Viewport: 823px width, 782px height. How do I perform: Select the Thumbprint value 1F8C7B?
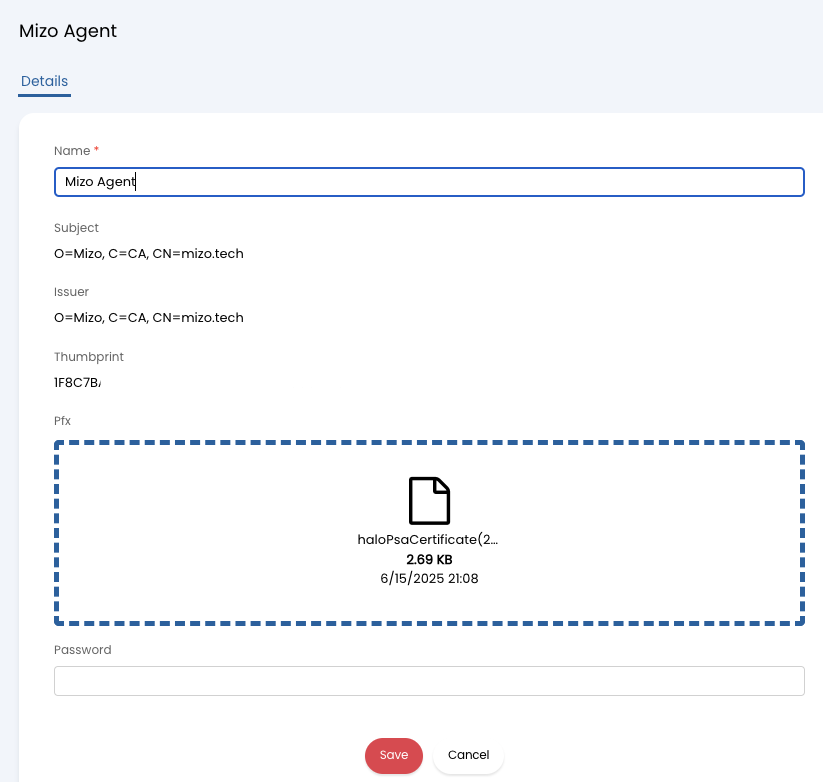pyautogui.click(x=77, y=383)
